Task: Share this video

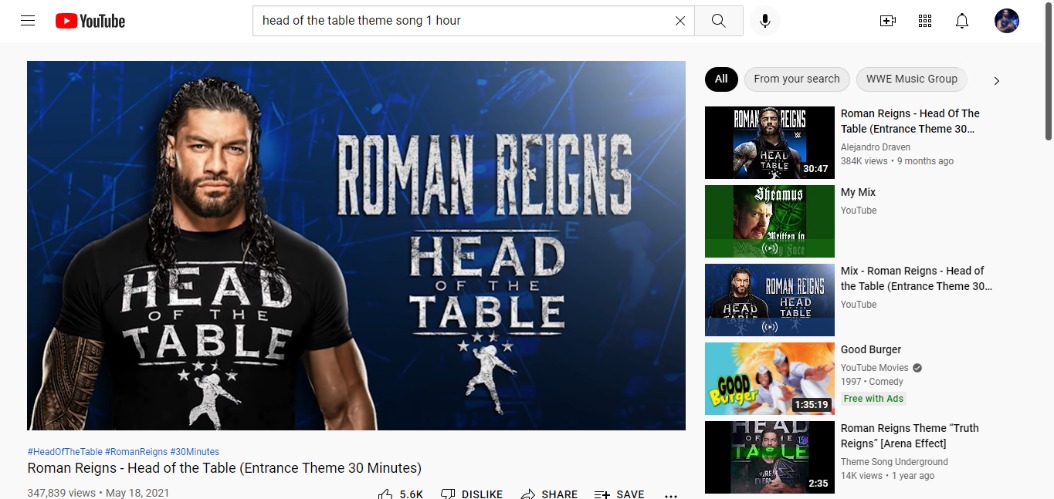Action: pyautogui.click(x=549, y=494)
